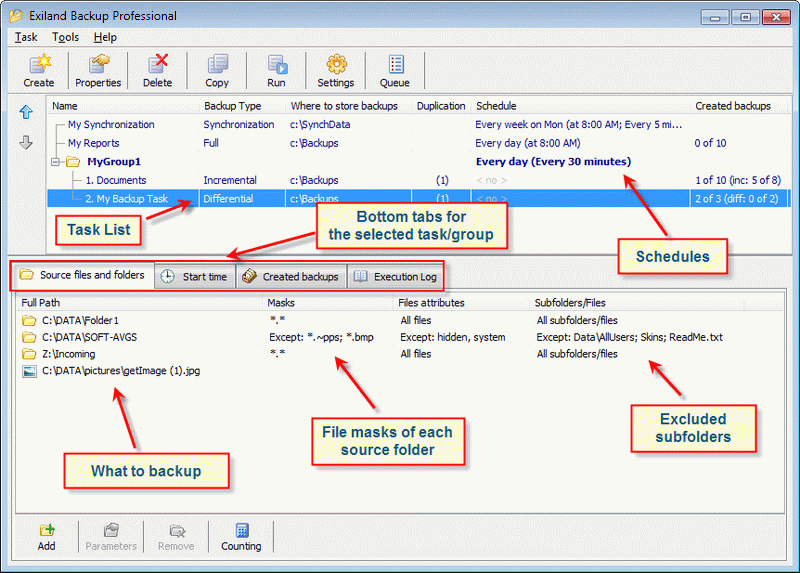
Task: Click the Counting calculator button
Action: 241,537
